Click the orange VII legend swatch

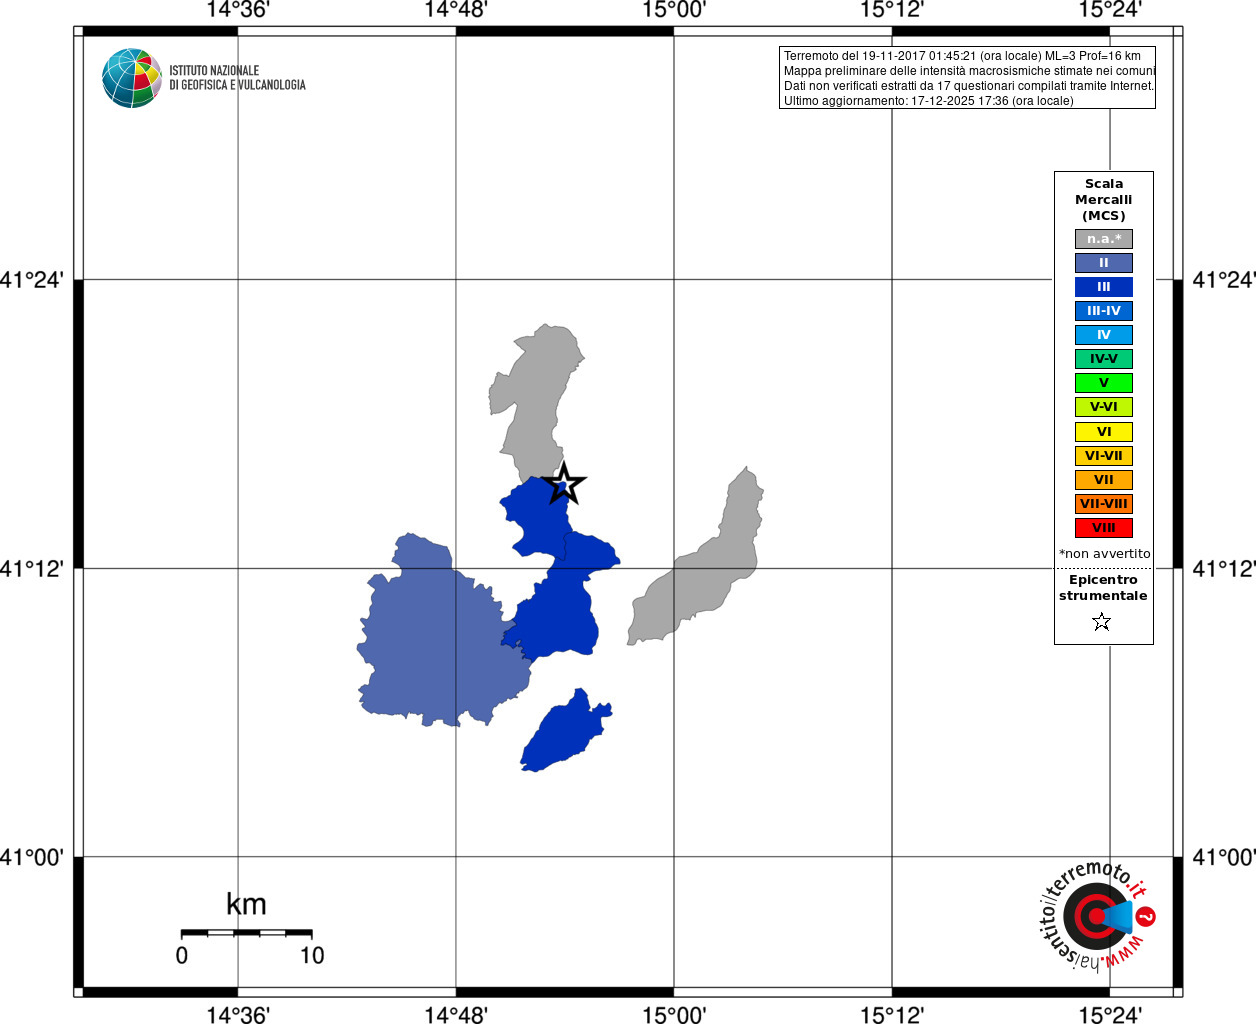pyautogui.click(x=1104, y=480)
